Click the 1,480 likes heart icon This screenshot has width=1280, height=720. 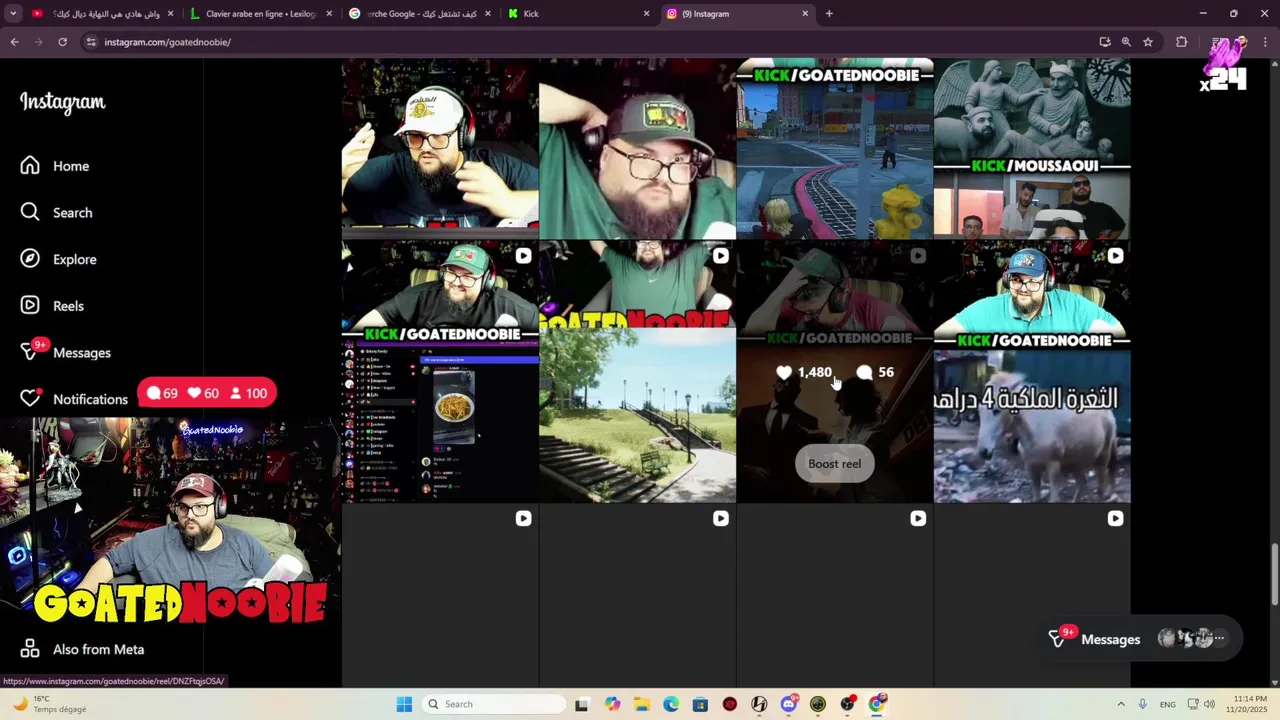(784, 372)
